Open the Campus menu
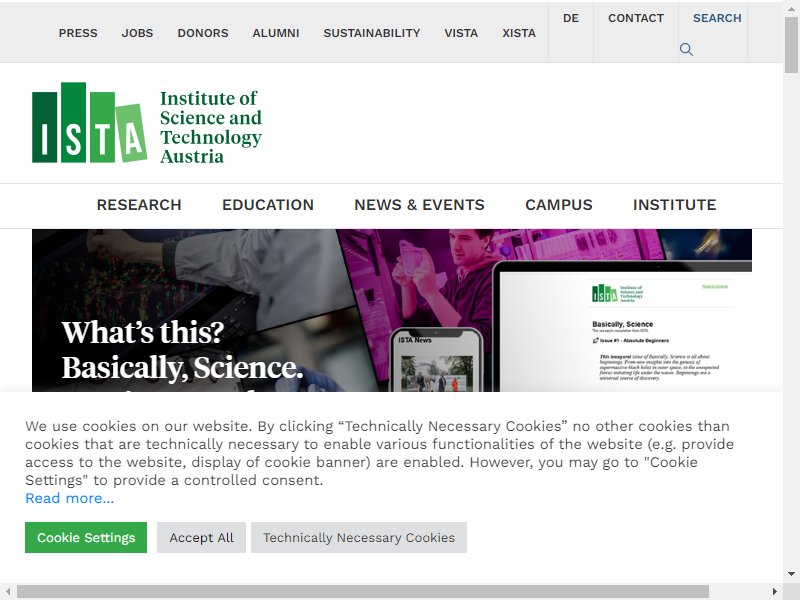 tap(559, 205)
